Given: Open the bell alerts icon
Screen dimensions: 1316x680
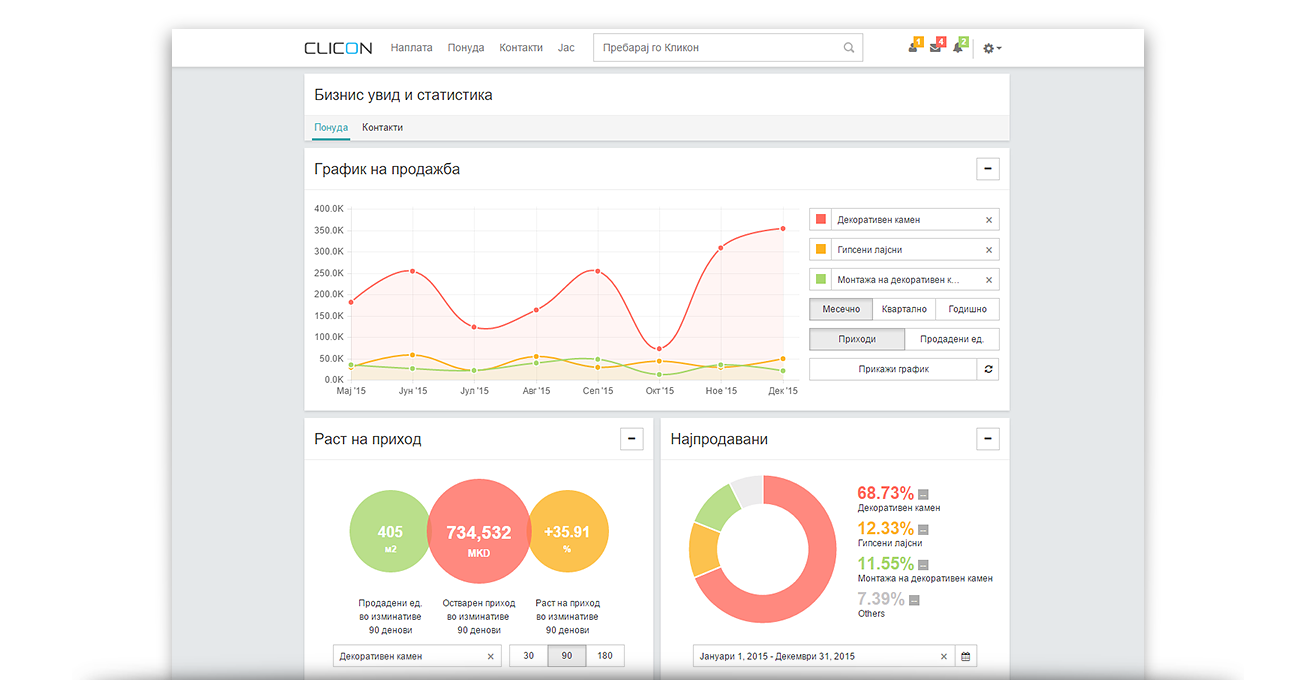Looking at the screenshot, I should (x=958, y=47).
